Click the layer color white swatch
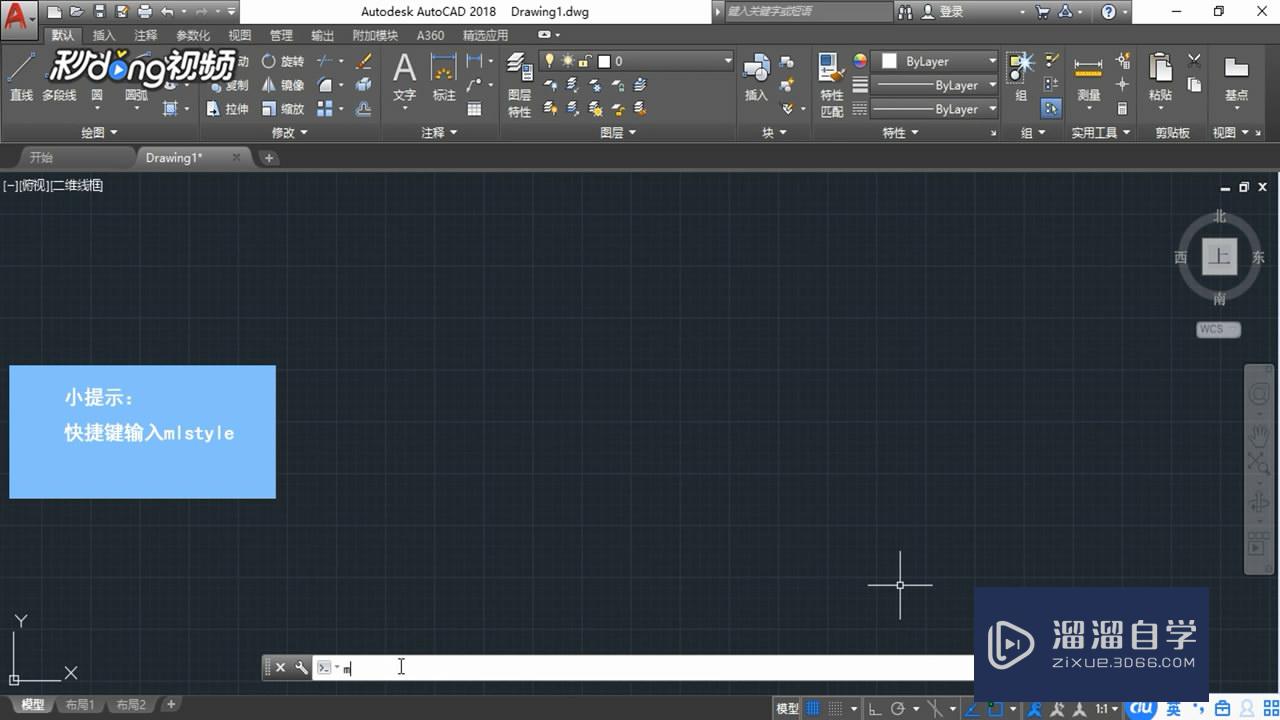 (604, 61)
